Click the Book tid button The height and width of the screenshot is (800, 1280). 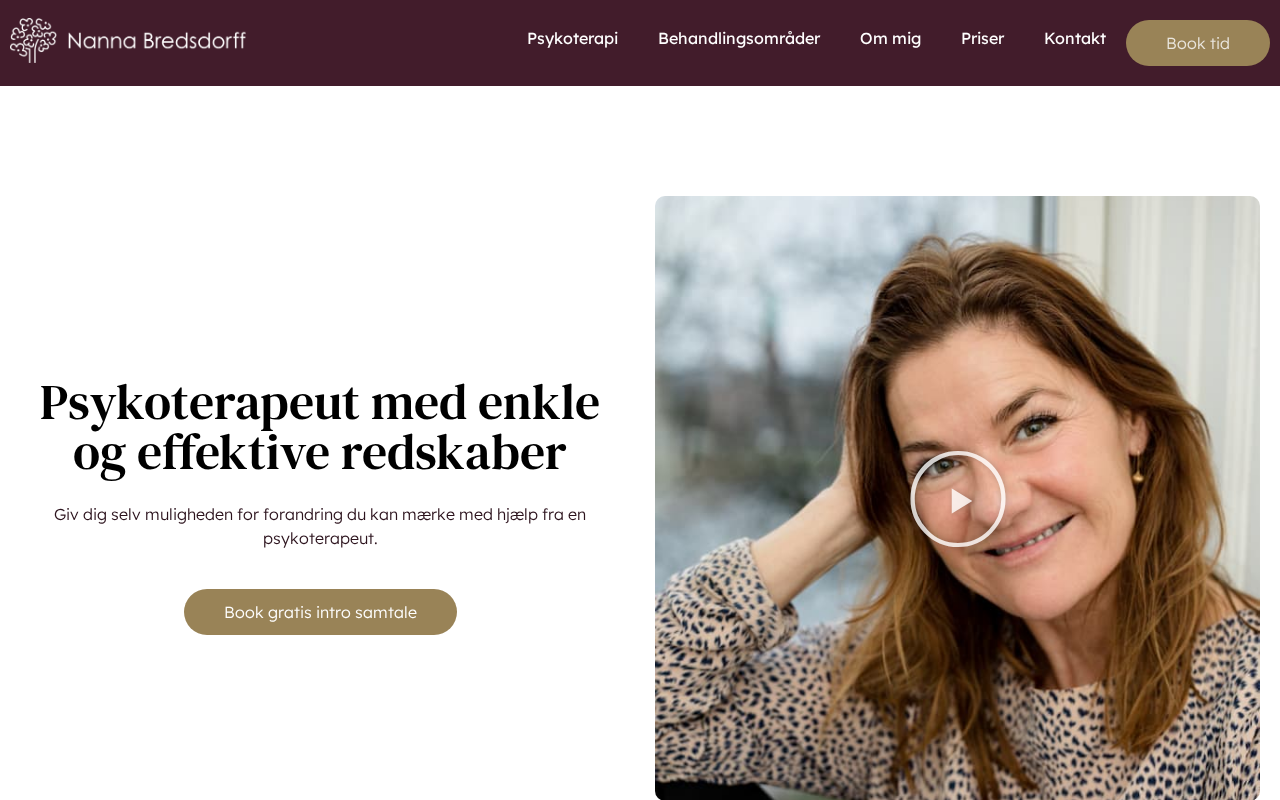point(1198,43)
